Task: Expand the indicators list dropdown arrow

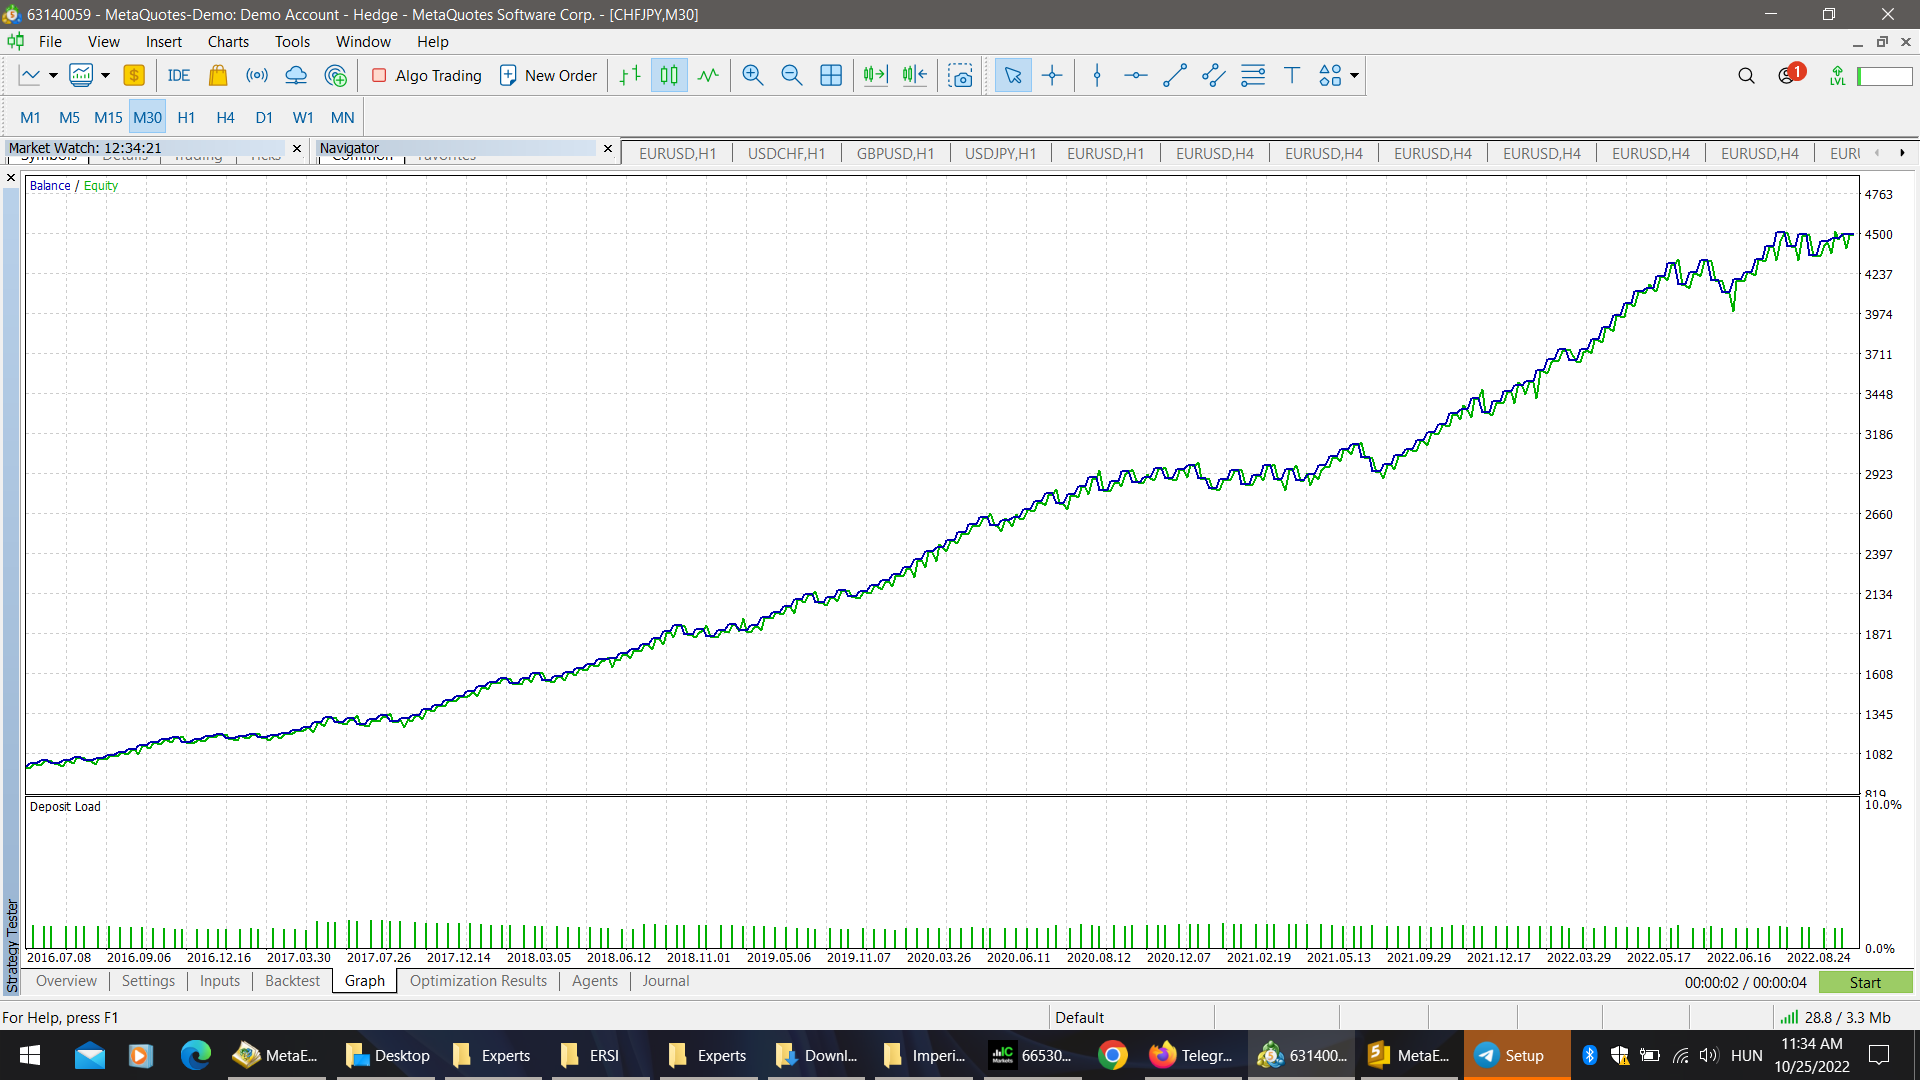Action: pos(105,75)
